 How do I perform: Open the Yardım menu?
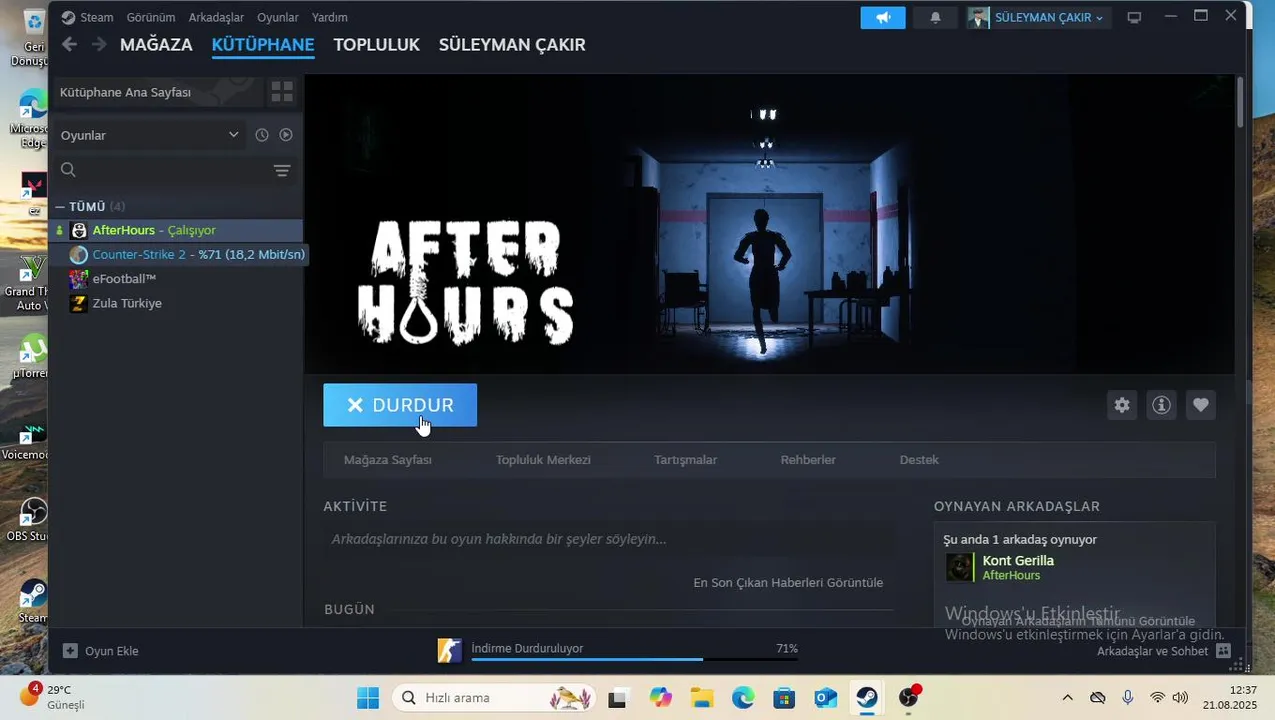tap(330, 17)
